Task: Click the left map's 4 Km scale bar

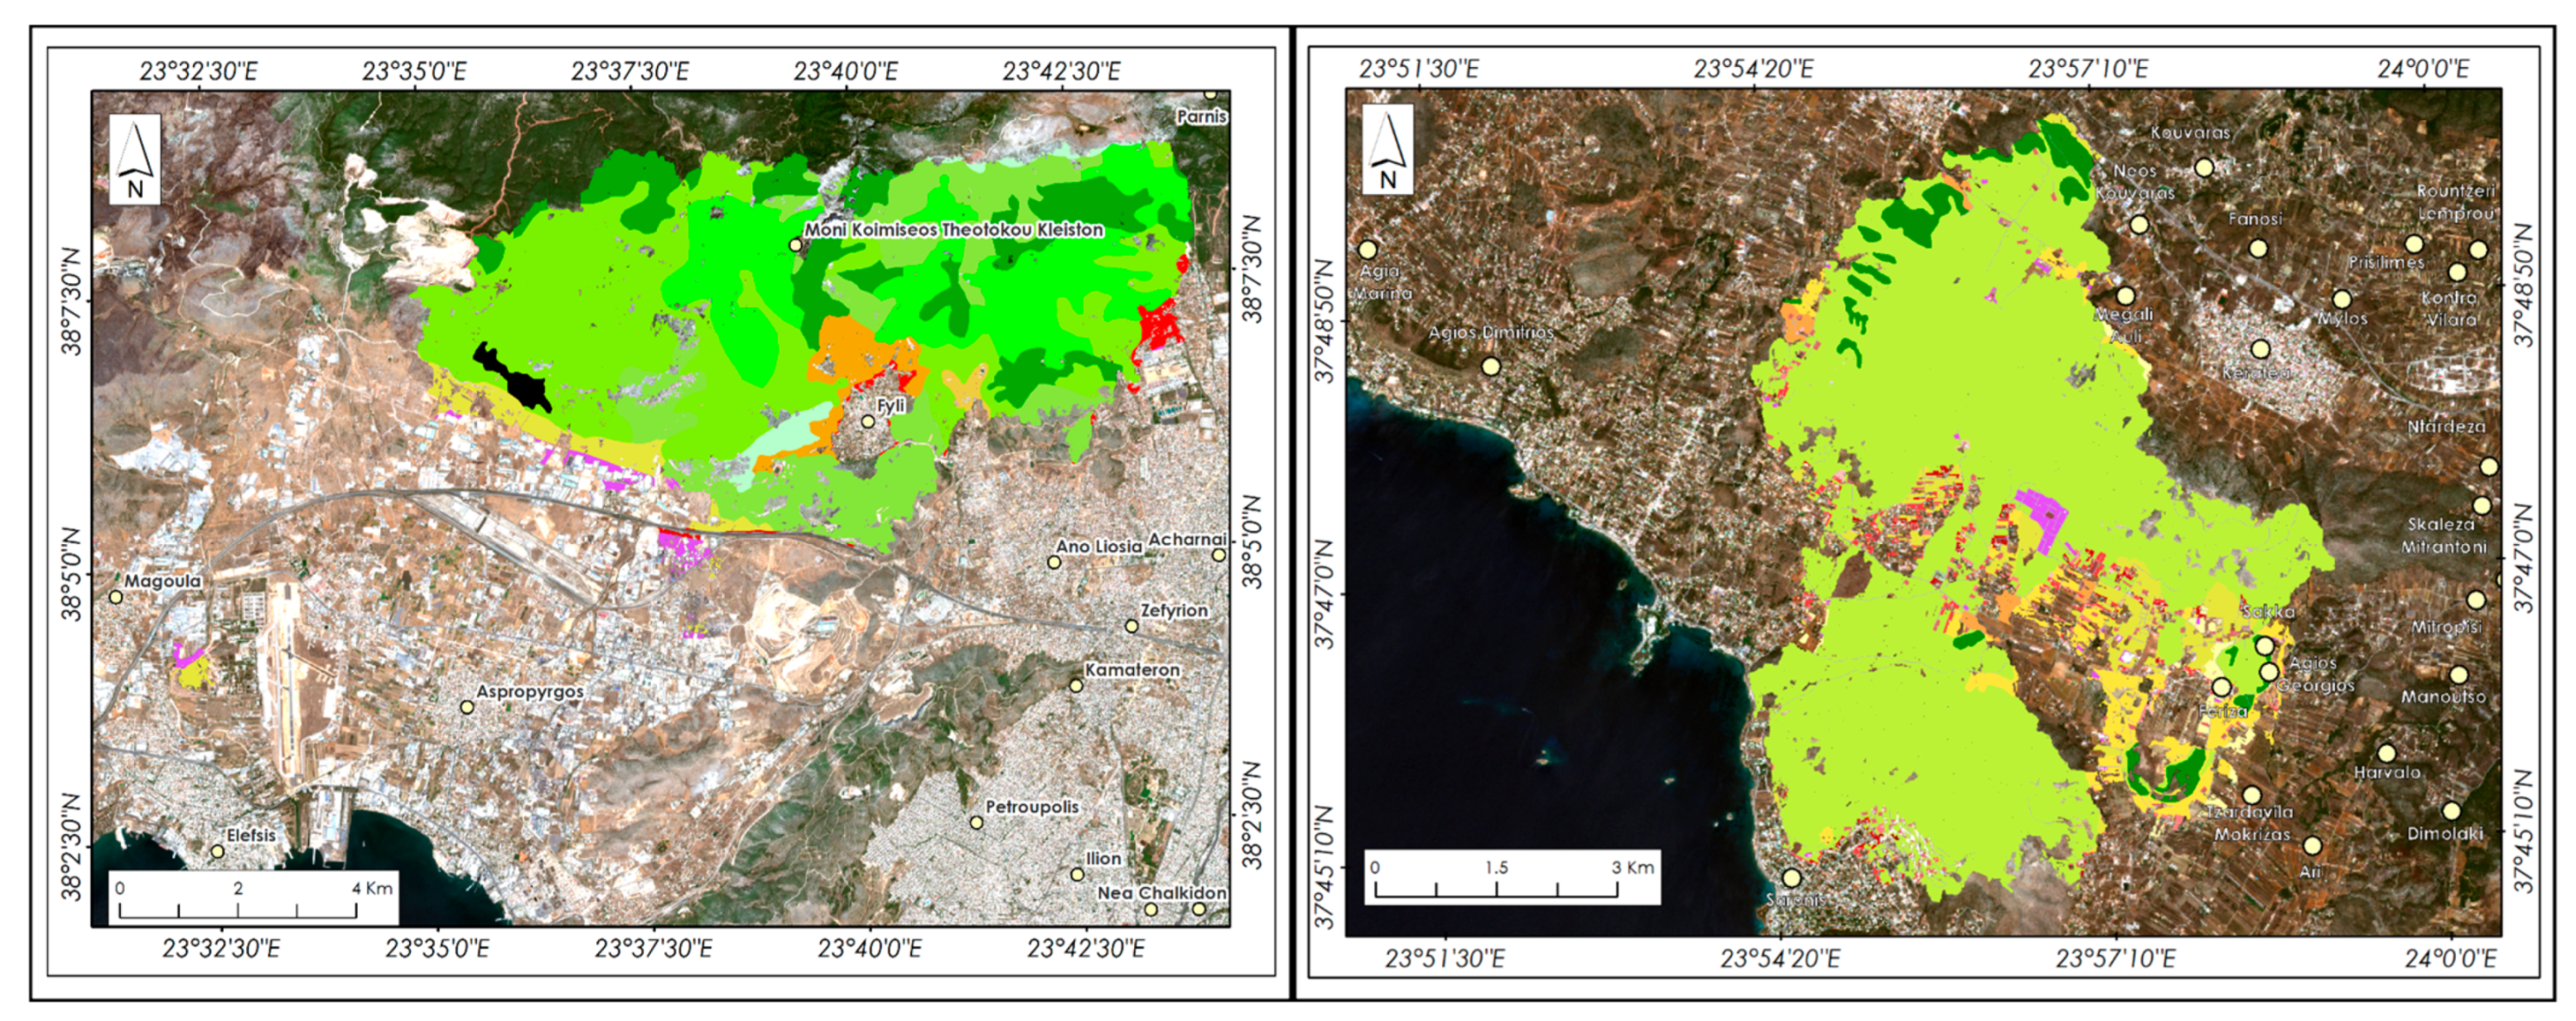Action: [x=238, y=909]
